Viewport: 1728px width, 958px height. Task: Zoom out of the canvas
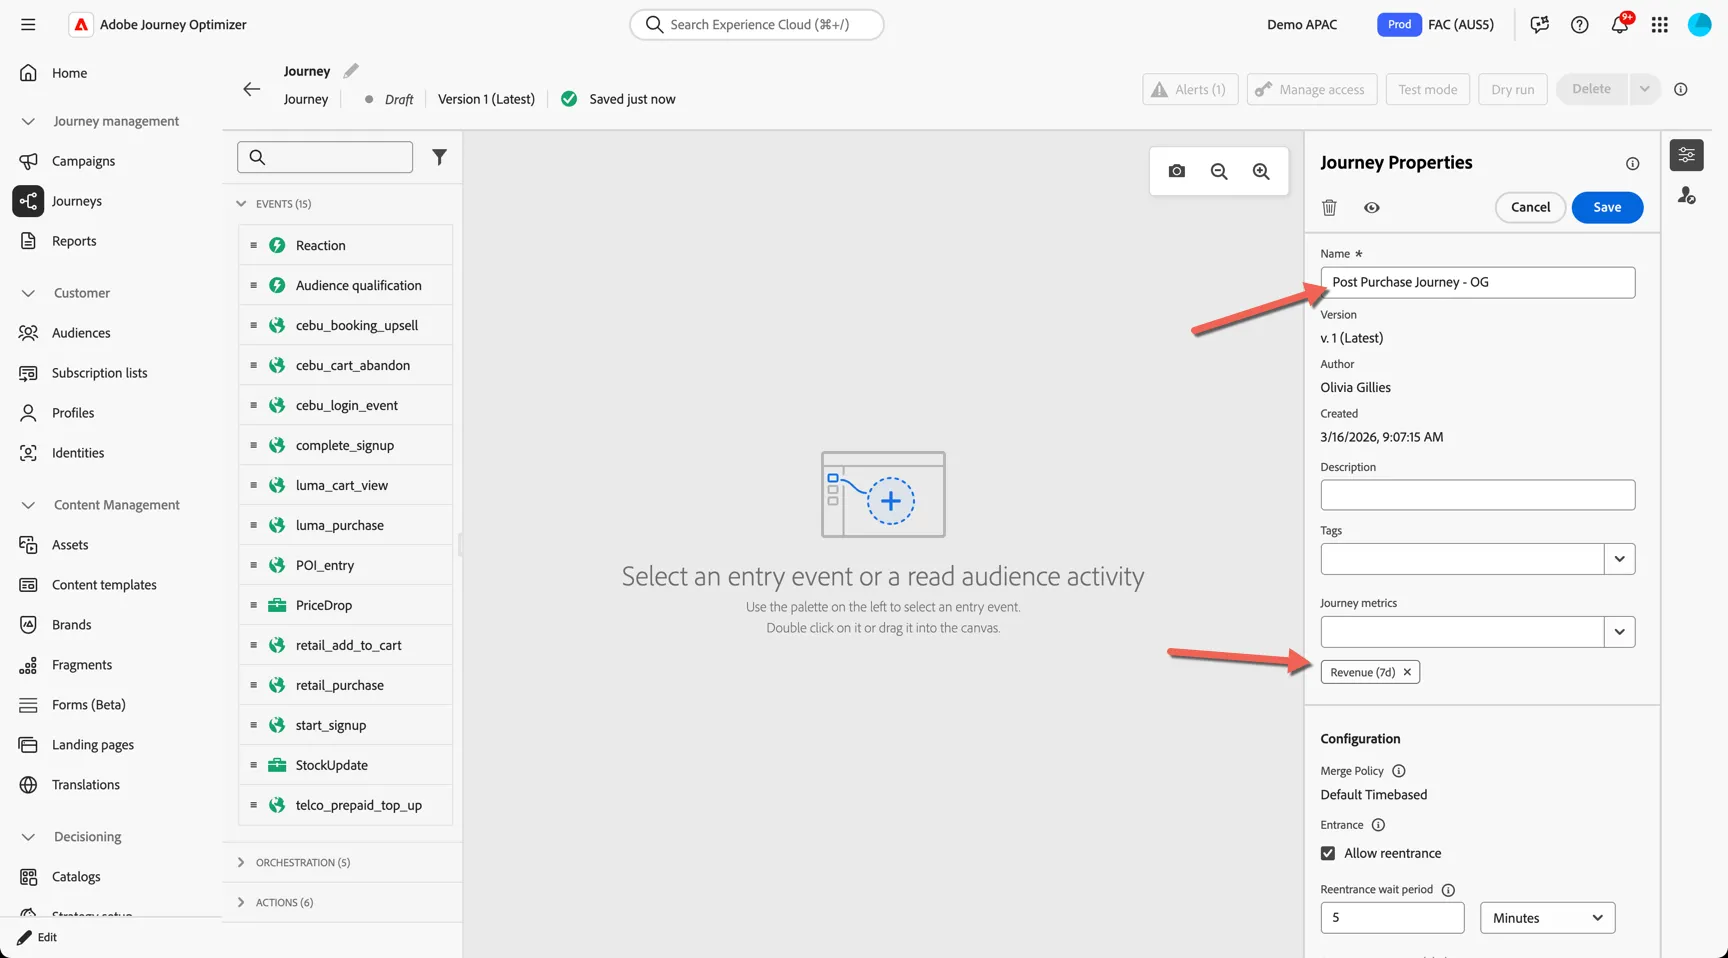(1219, 171)
